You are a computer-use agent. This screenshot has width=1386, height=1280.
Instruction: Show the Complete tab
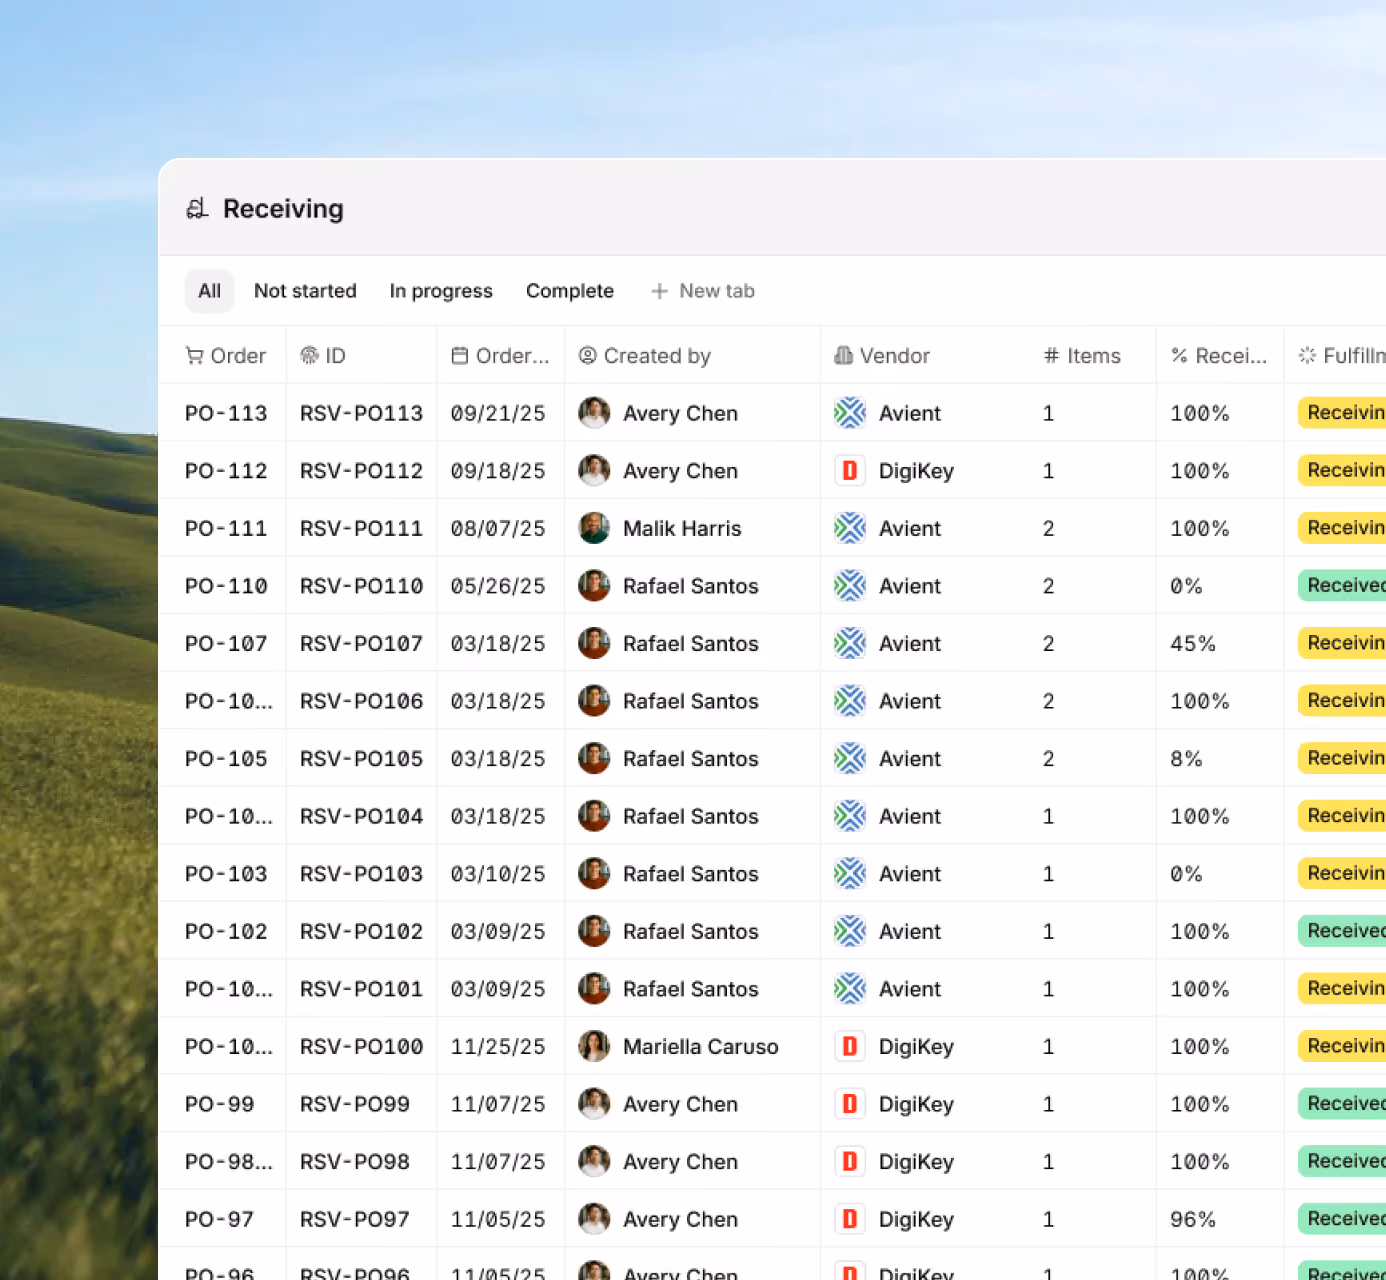[x=570, y=291]
